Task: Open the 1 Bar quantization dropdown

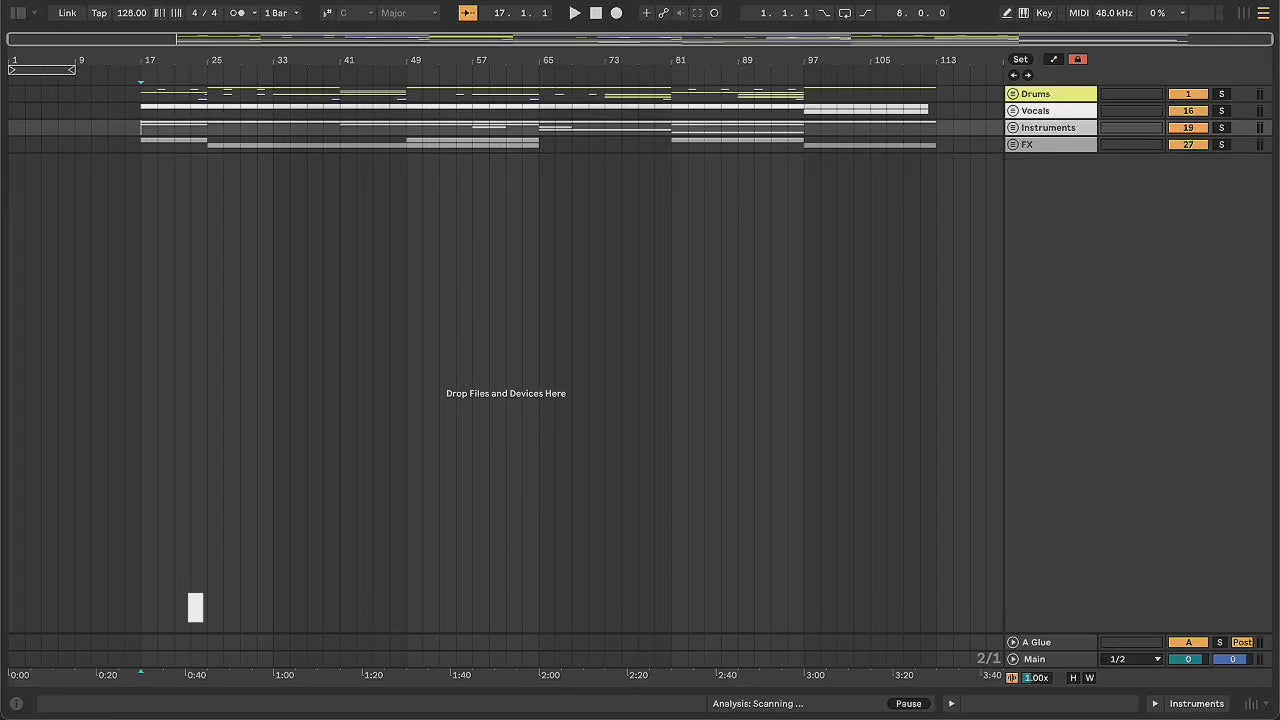Action: [281, 13]
